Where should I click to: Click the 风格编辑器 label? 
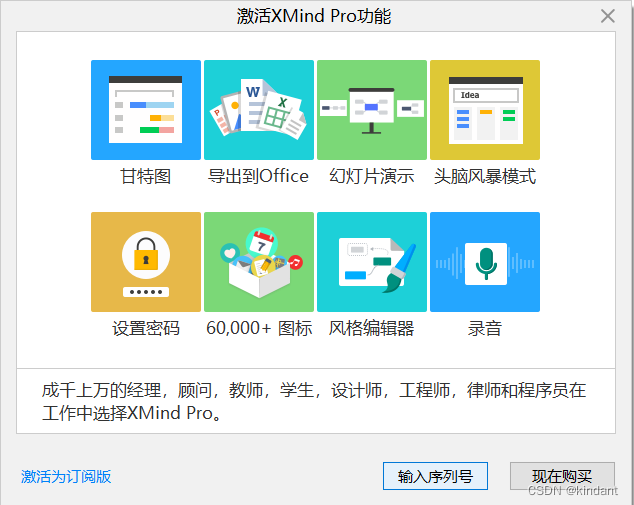point(372,328)
